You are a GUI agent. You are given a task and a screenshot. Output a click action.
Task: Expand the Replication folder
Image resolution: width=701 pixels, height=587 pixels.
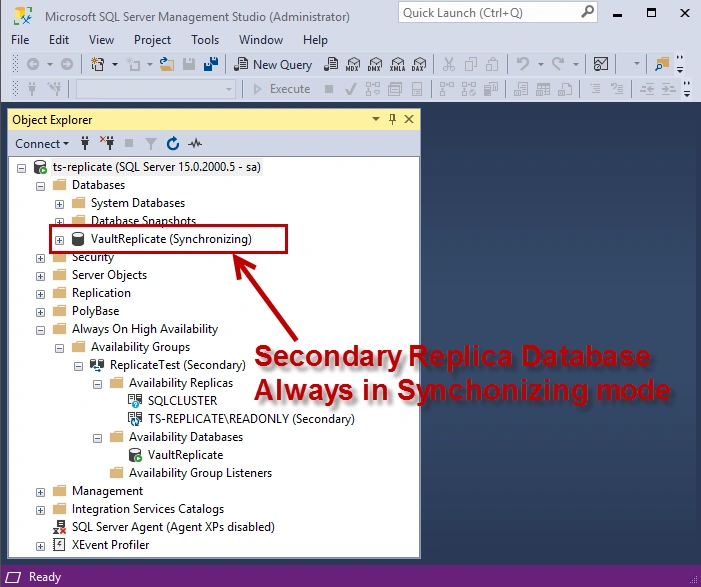(40, 294)
